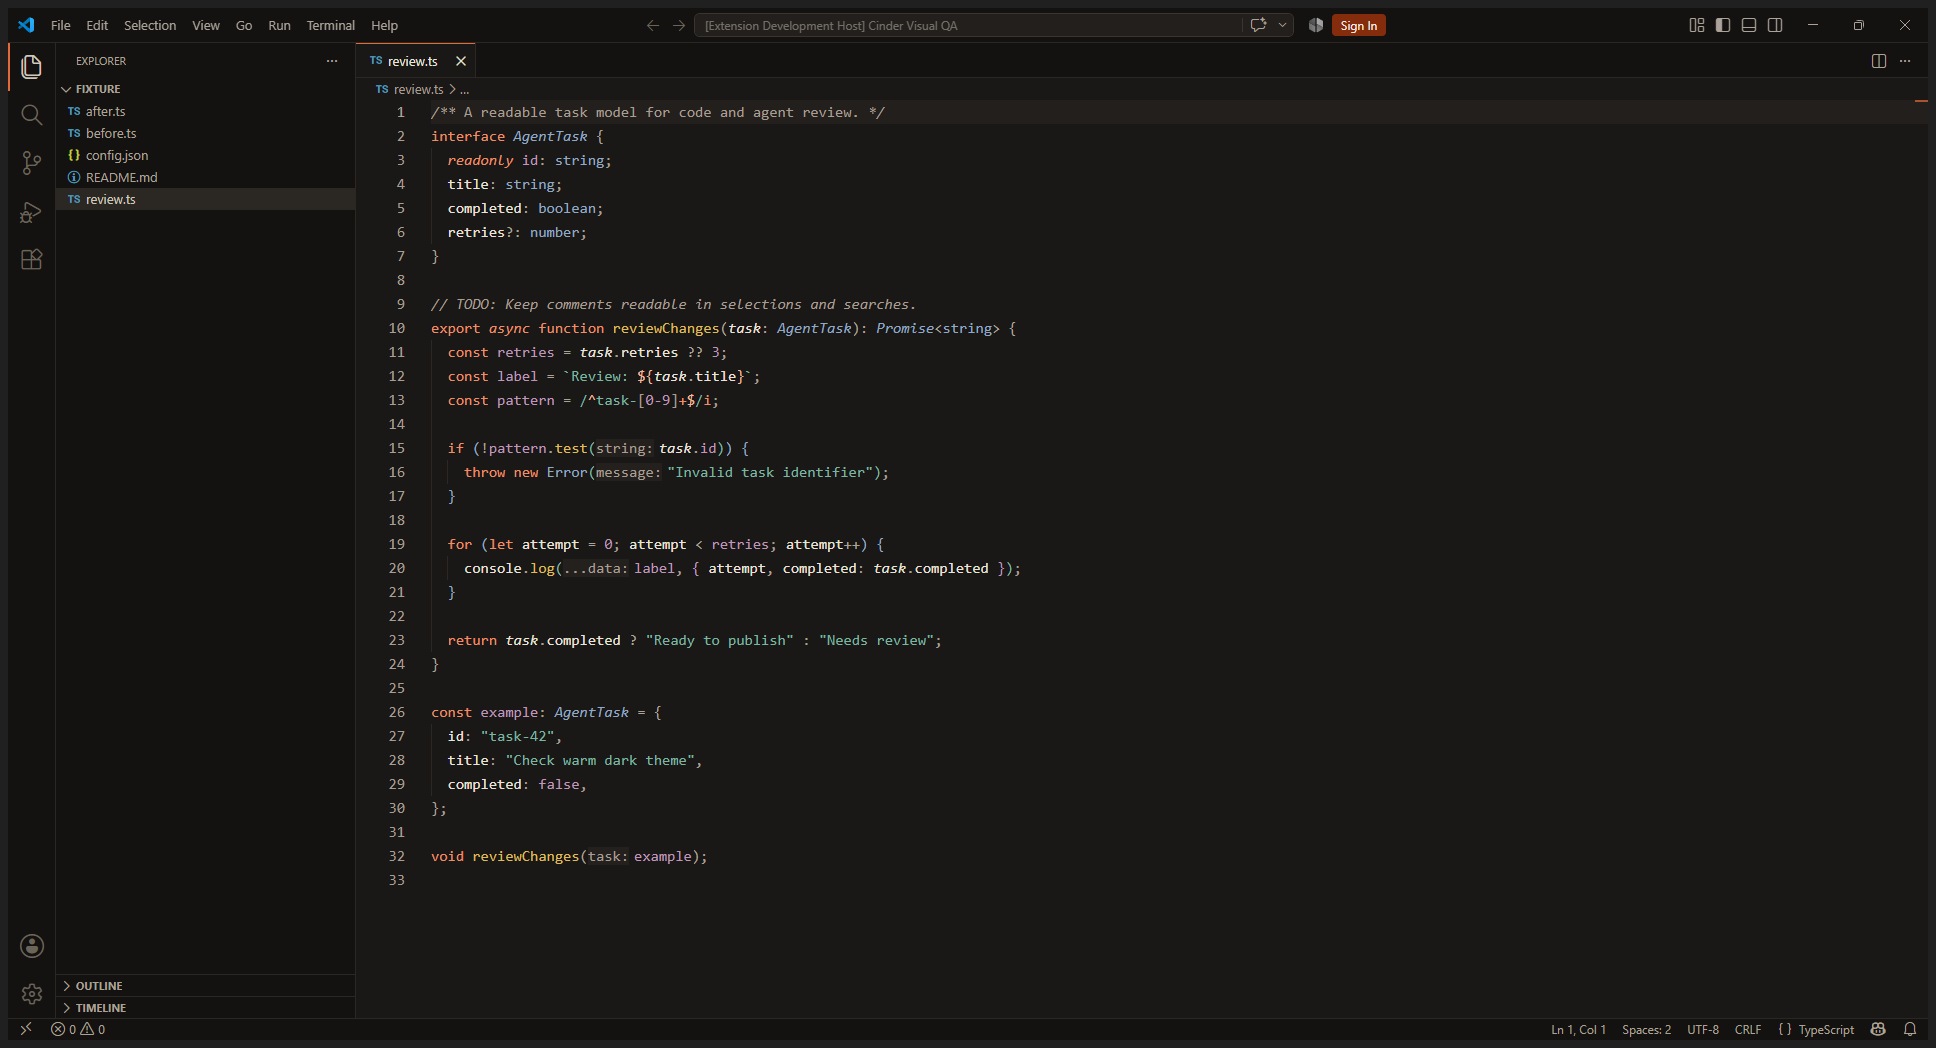
Task: Open the Selection menu
Action: 150,25
